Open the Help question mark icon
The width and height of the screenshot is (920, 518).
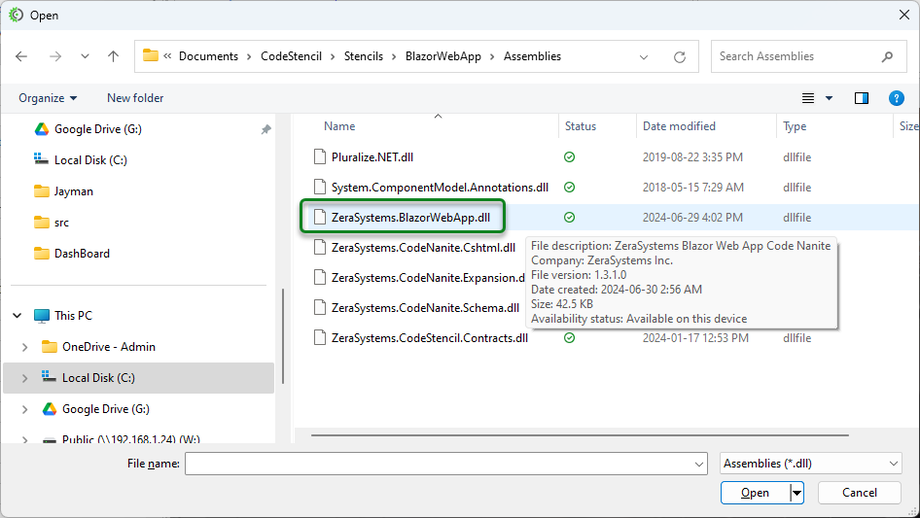pos(896,98)
